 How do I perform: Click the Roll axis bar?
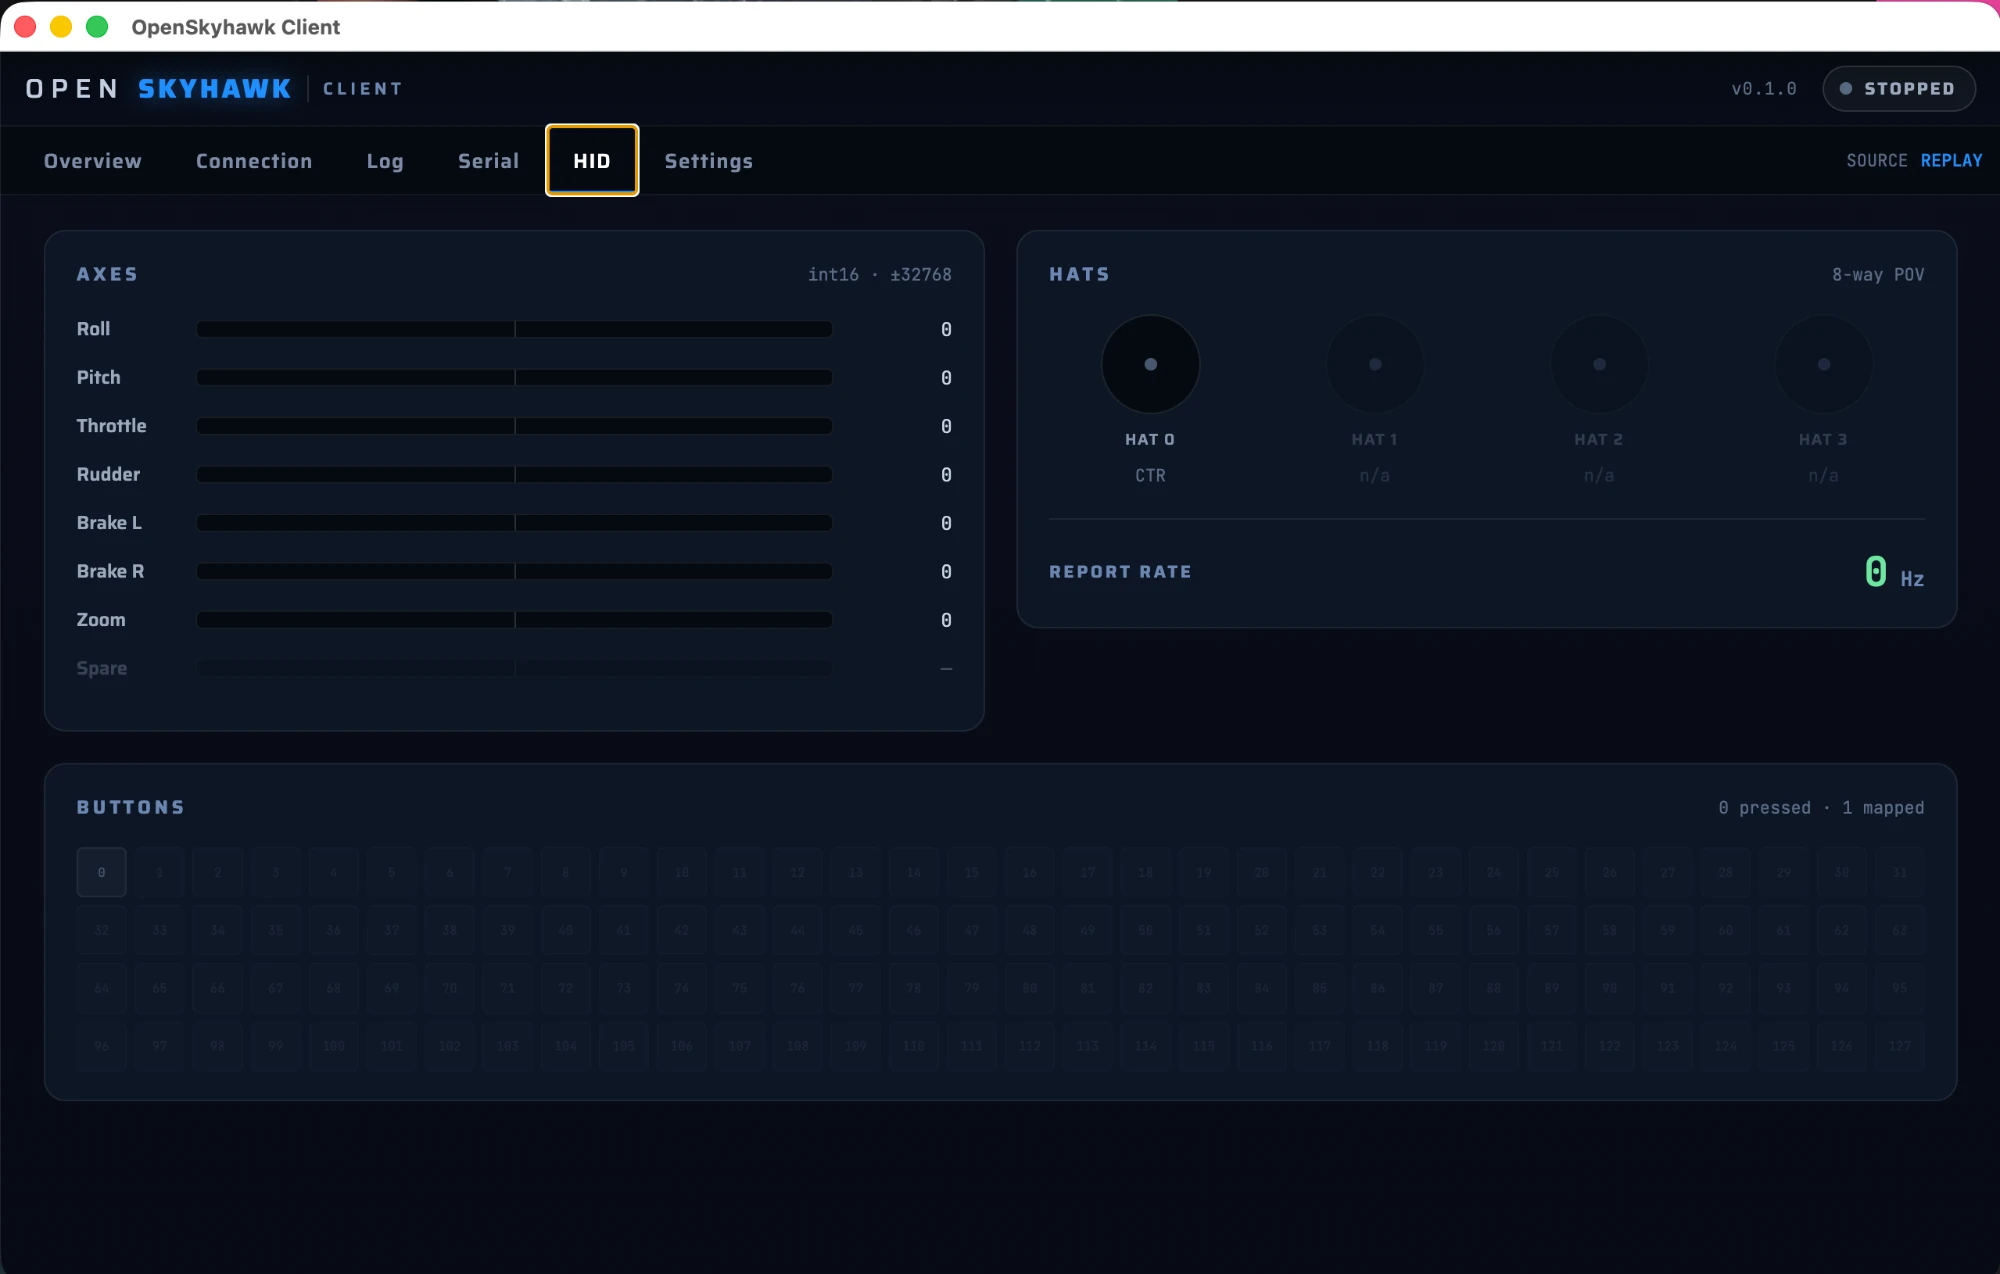click(x=514, y=329)
